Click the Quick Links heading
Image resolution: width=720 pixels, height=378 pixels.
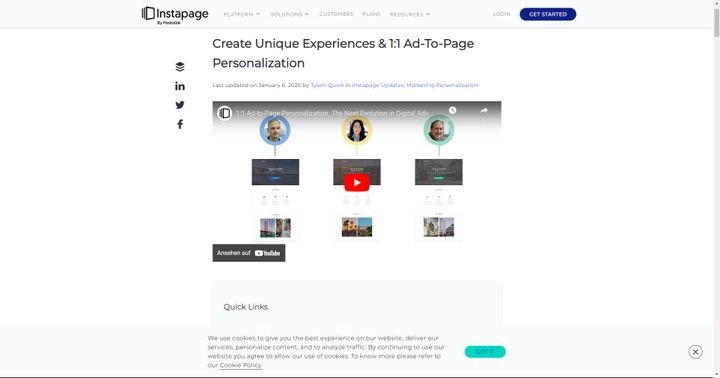[246, 307]
